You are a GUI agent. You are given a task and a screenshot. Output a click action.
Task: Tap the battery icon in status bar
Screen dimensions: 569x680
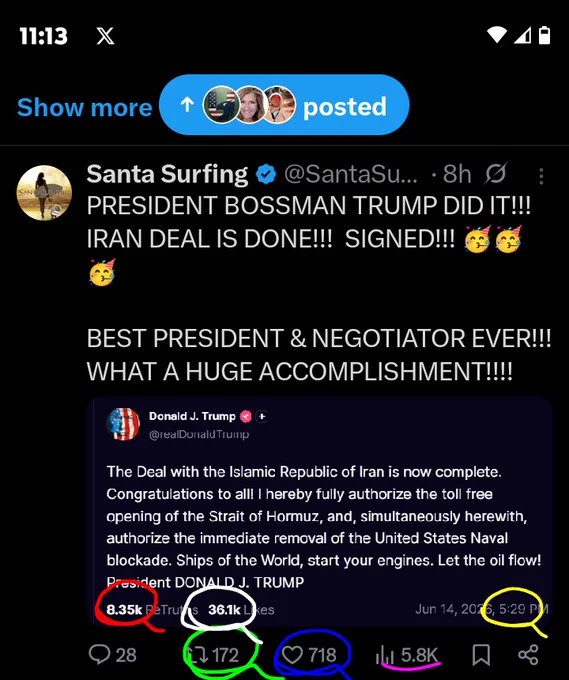(x=545, y=35)
